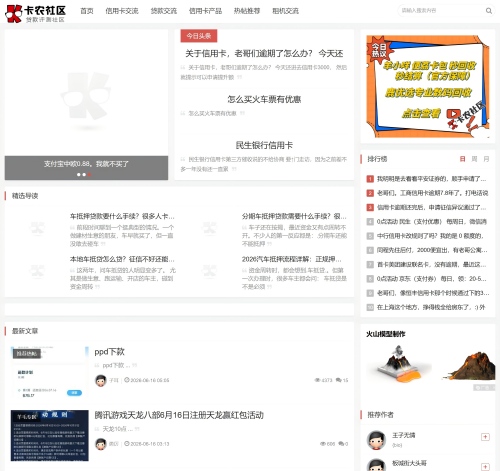Click the 火山模型制作 ad title
The width and height of the screenshot is (500, 471).
[386, 334]
